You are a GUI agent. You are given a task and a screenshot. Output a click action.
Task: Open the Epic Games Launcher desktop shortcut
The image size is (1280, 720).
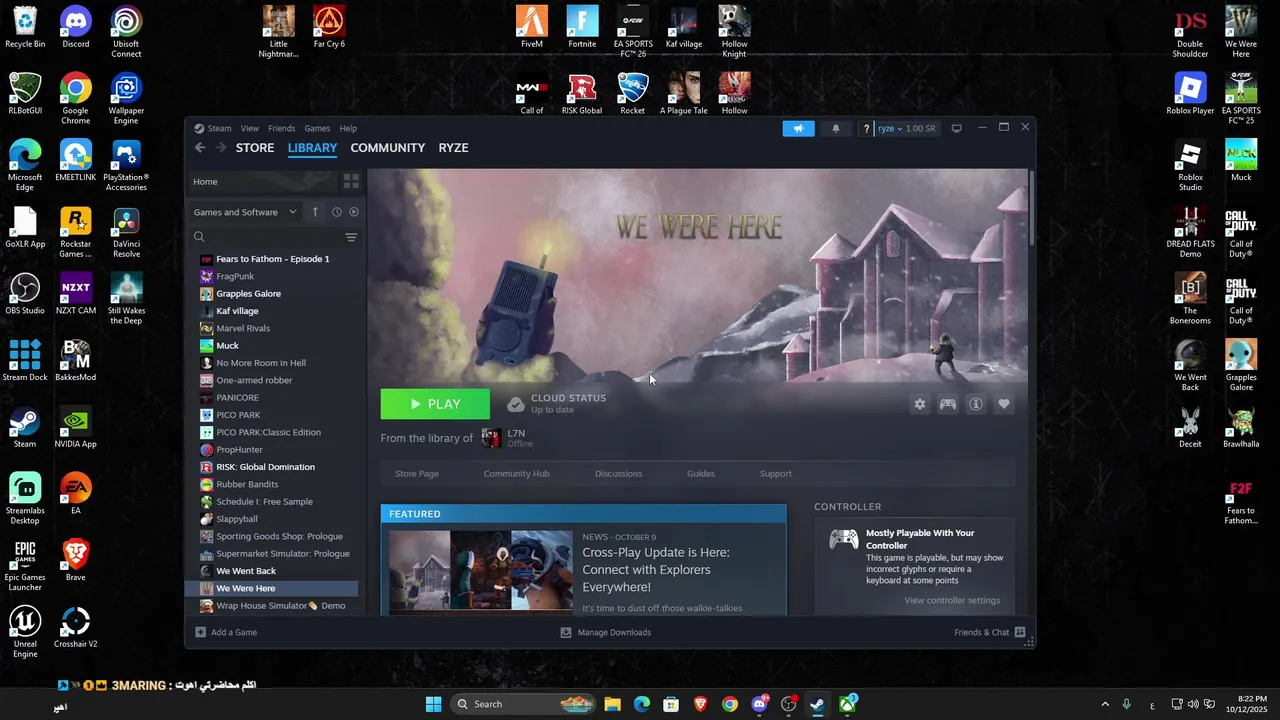click(25, 566)
